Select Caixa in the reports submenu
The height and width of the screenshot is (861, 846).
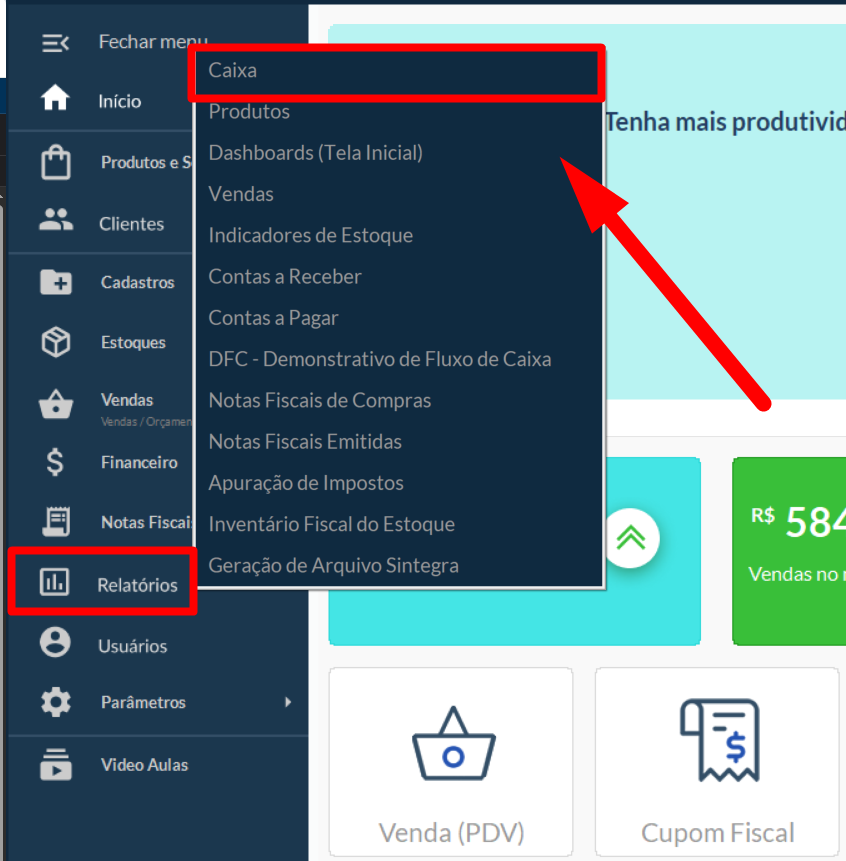click(232, 71)
